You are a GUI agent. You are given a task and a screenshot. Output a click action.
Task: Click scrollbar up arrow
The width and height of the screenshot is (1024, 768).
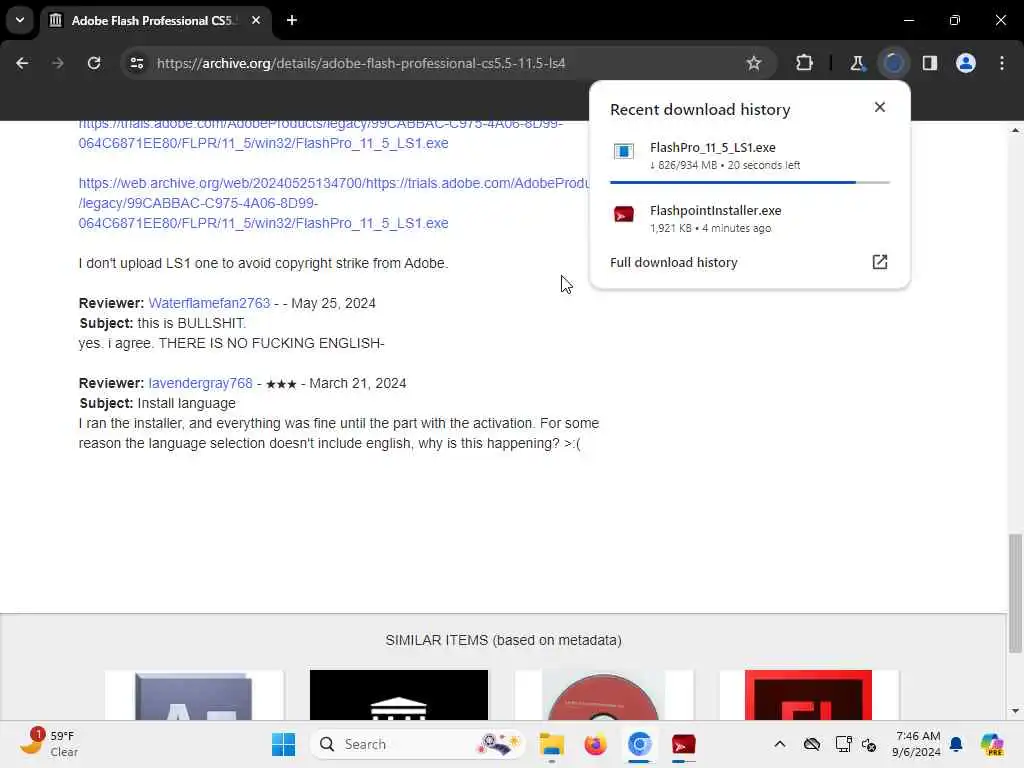[x=1014, y=130]
